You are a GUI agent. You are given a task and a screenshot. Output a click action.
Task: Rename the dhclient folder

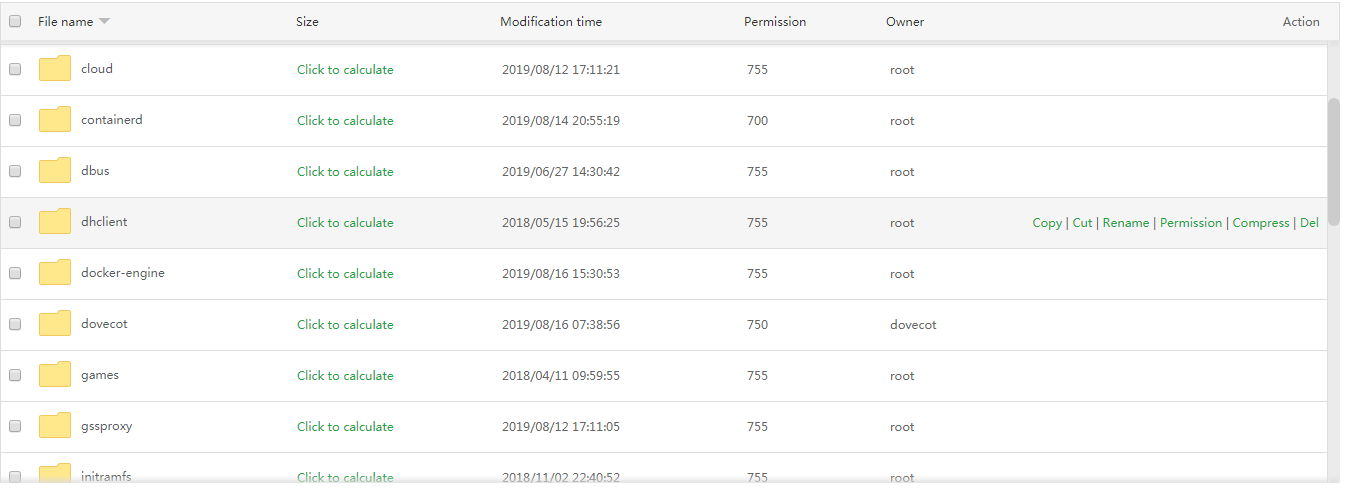pos(1125,223)
